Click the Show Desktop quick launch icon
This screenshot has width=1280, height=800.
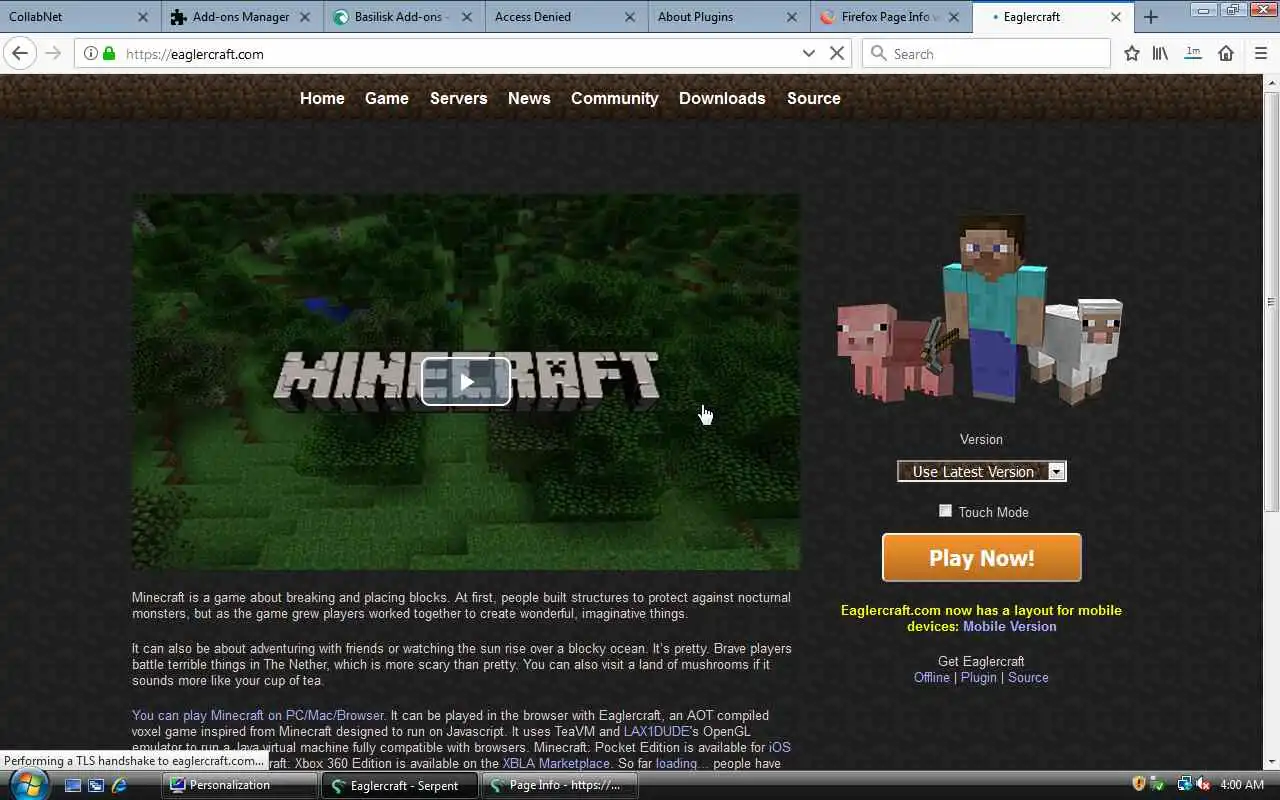point(72,786)
